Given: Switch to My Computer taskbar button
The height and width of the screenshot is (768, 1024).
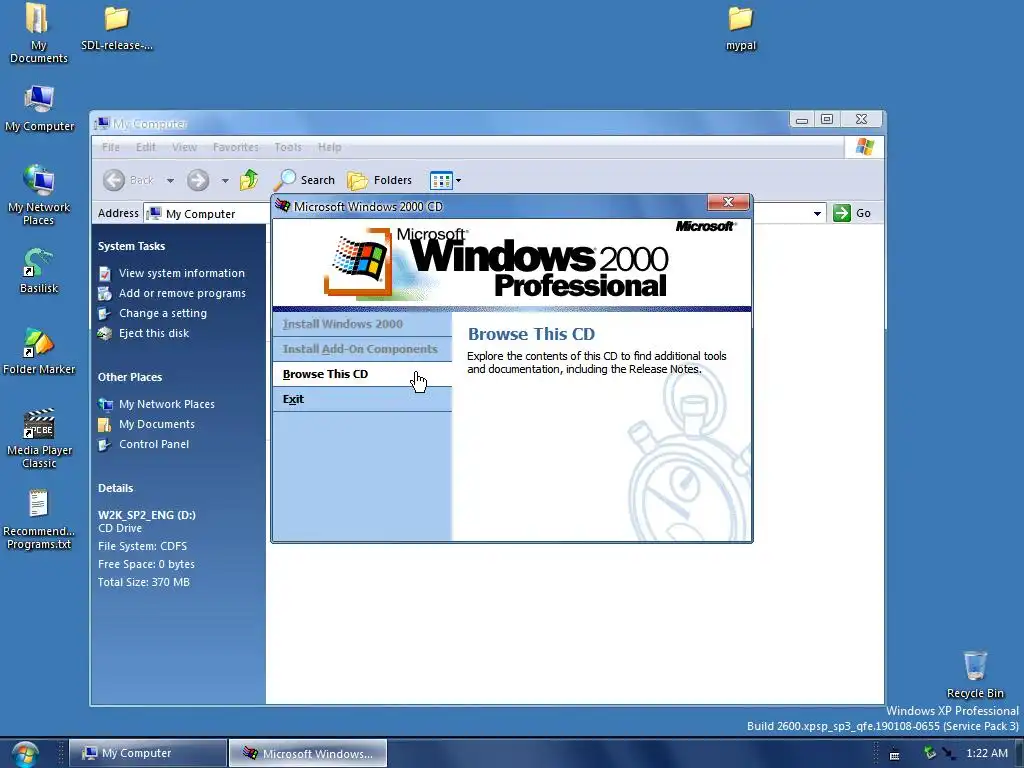Looking at the screenshot, I should pyautogui.click(x=148, y=753).
